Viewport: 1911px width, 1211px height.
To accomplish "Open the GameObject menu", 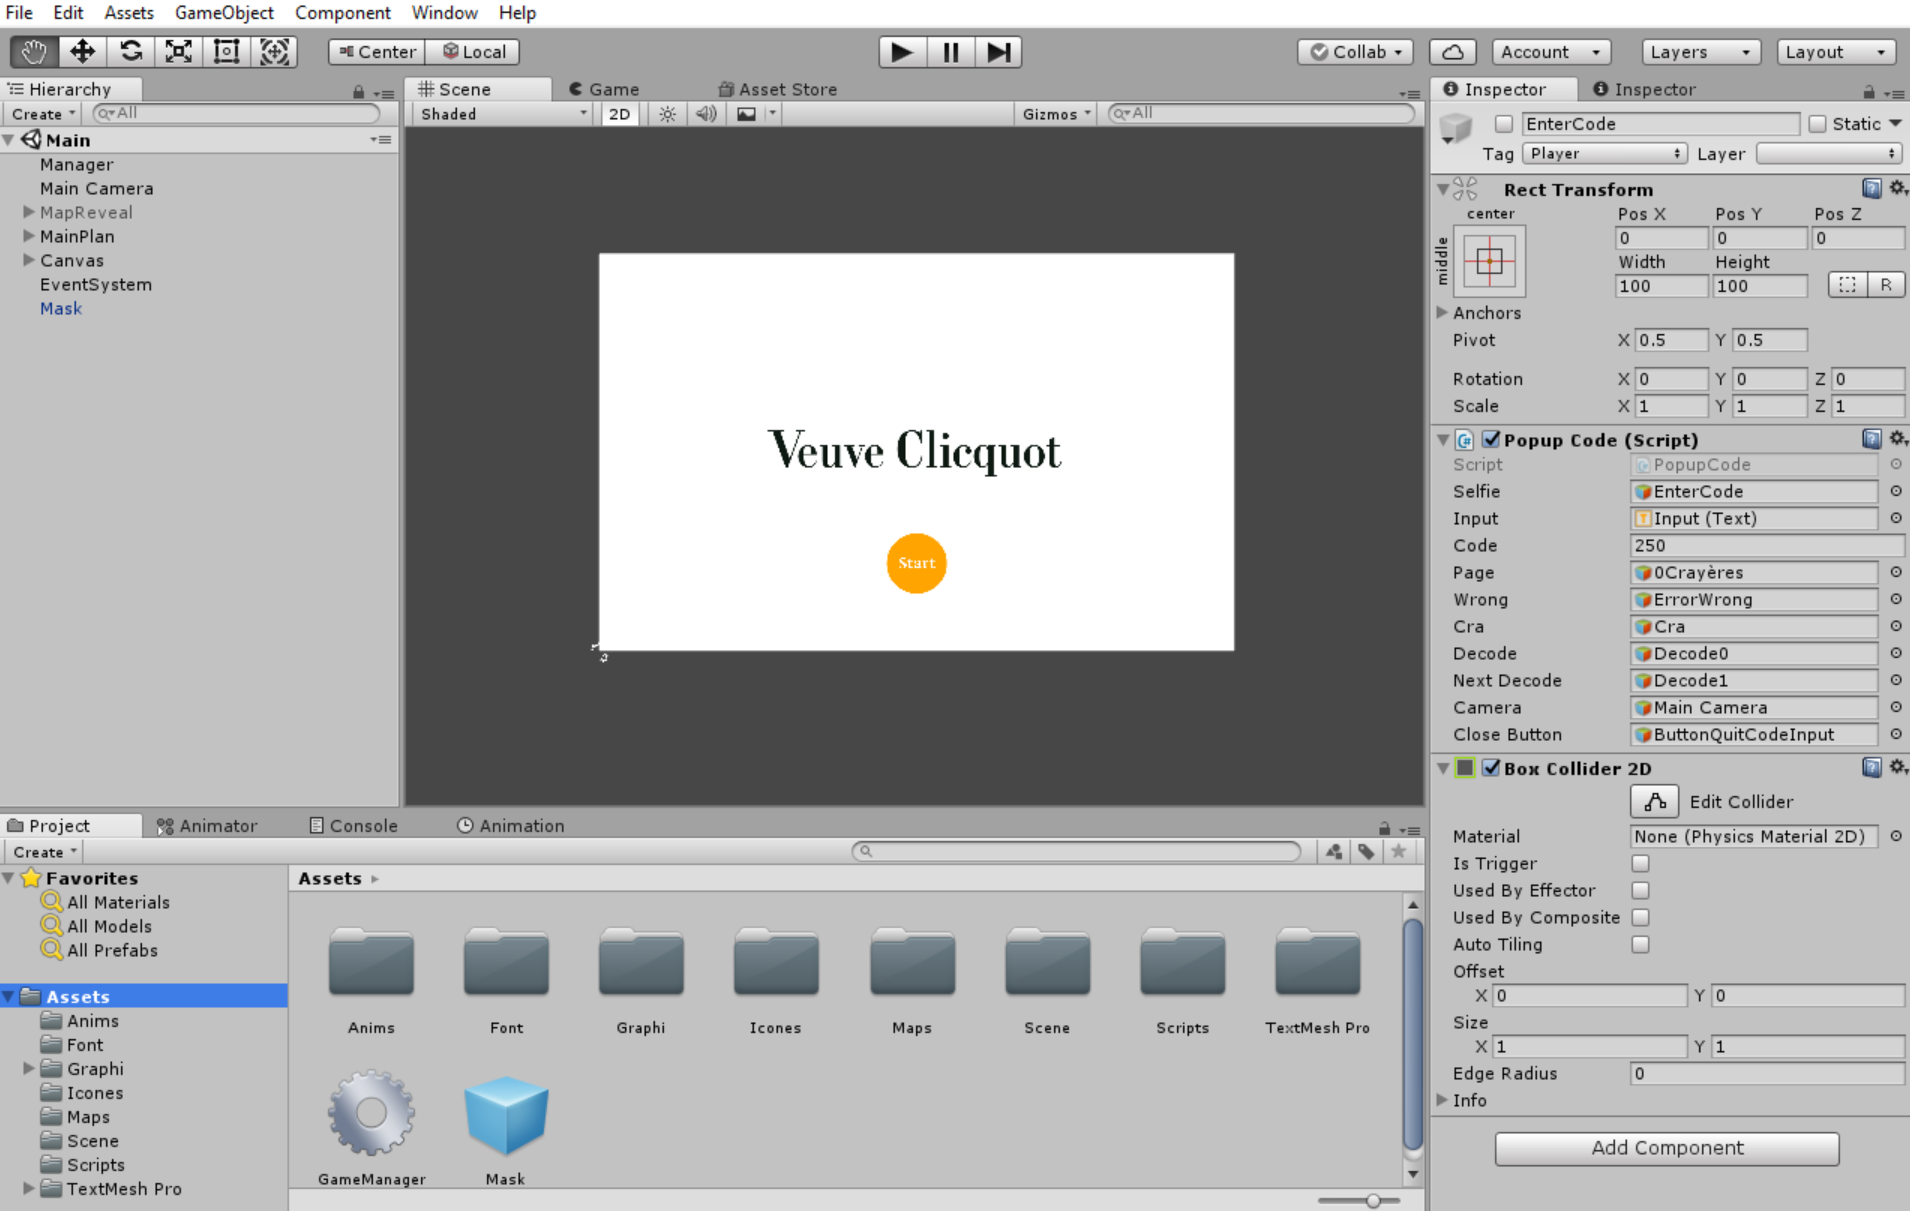I will coord(224,13).
